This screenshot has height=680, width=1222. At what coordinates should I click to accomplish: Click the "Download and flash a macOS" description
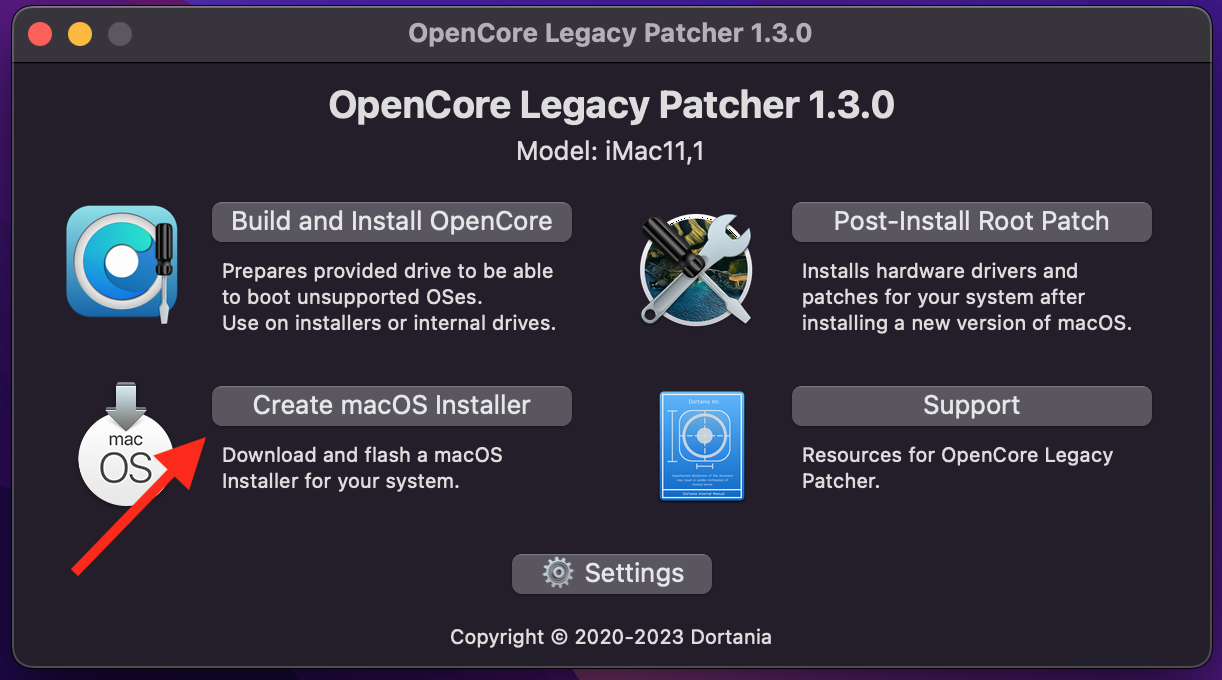(x=362, y=468)
